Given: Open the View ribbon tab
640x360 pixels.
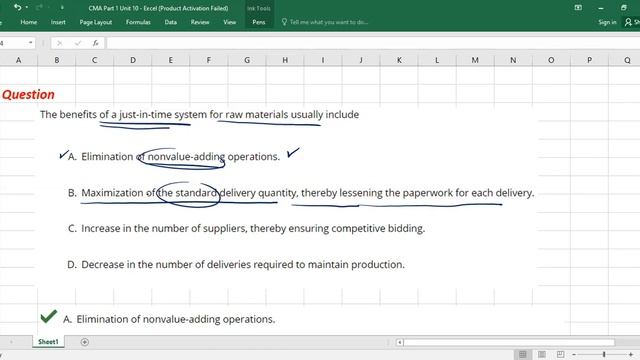Looking at the screenshot, I should pos(229,22).
